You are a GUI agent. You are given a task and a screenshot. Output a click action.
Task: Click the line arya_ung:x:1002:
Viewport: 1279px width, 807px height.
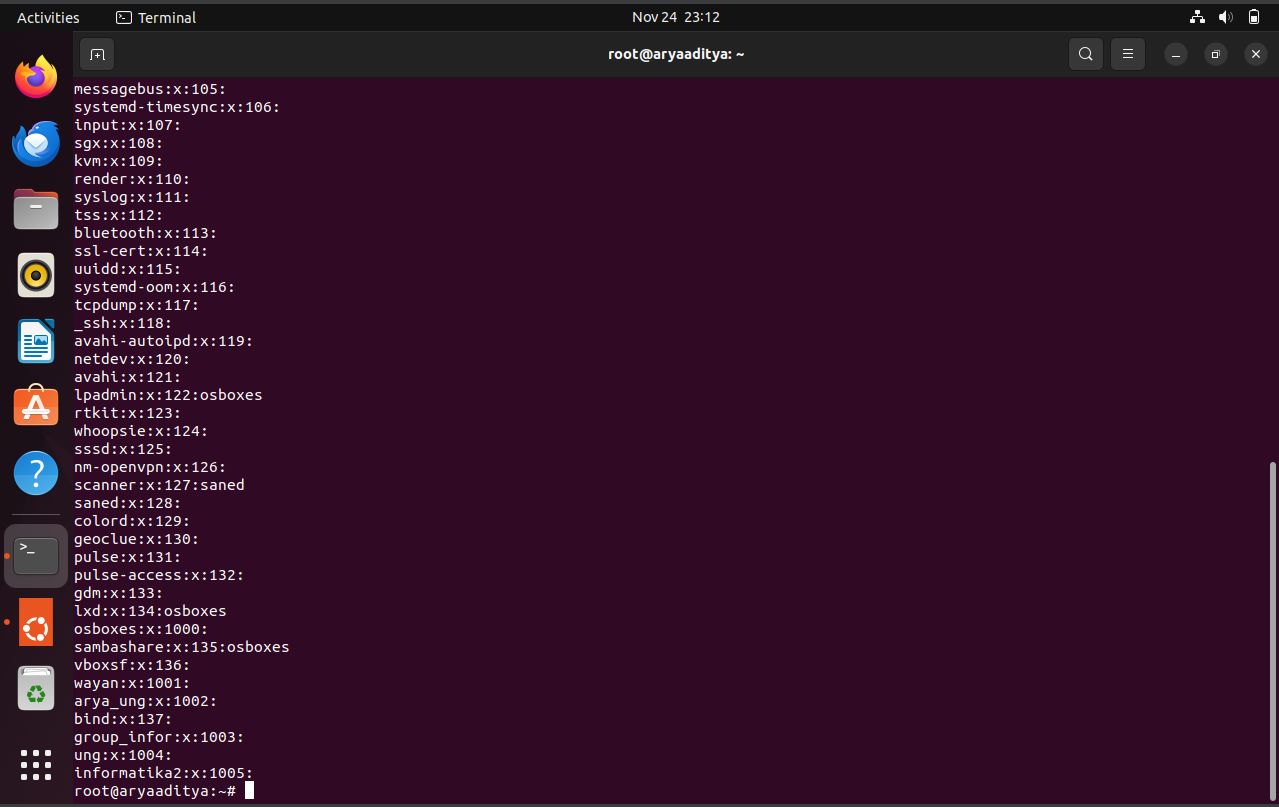(x=146, y=701)
